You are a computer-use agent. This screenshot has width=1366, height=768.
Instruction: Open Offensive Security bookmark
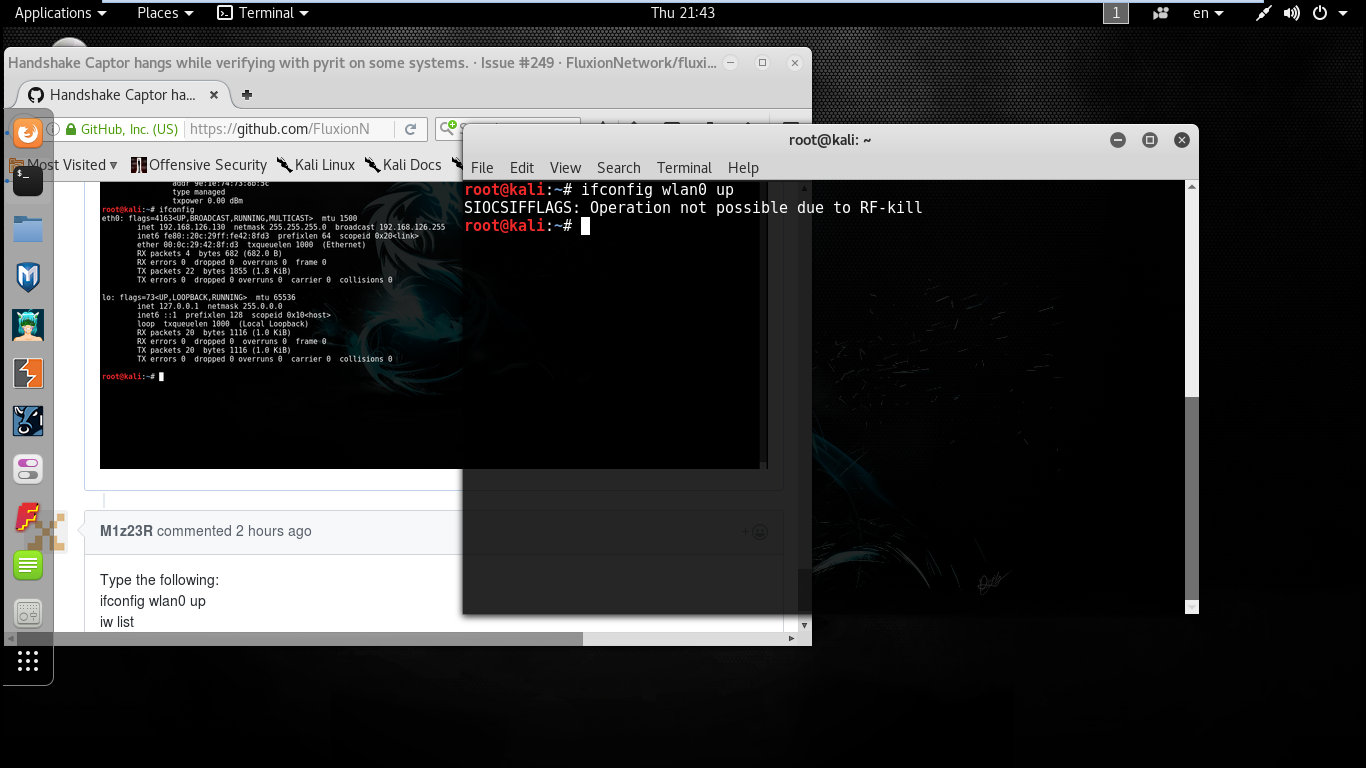[x=199, y=165]
